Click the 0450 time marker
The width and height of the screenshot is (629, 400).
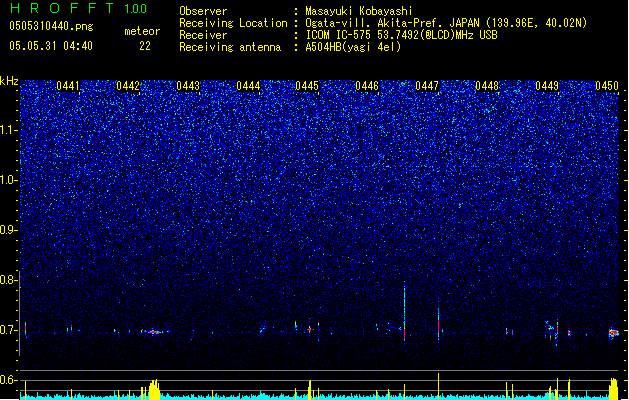click(607, 86)
